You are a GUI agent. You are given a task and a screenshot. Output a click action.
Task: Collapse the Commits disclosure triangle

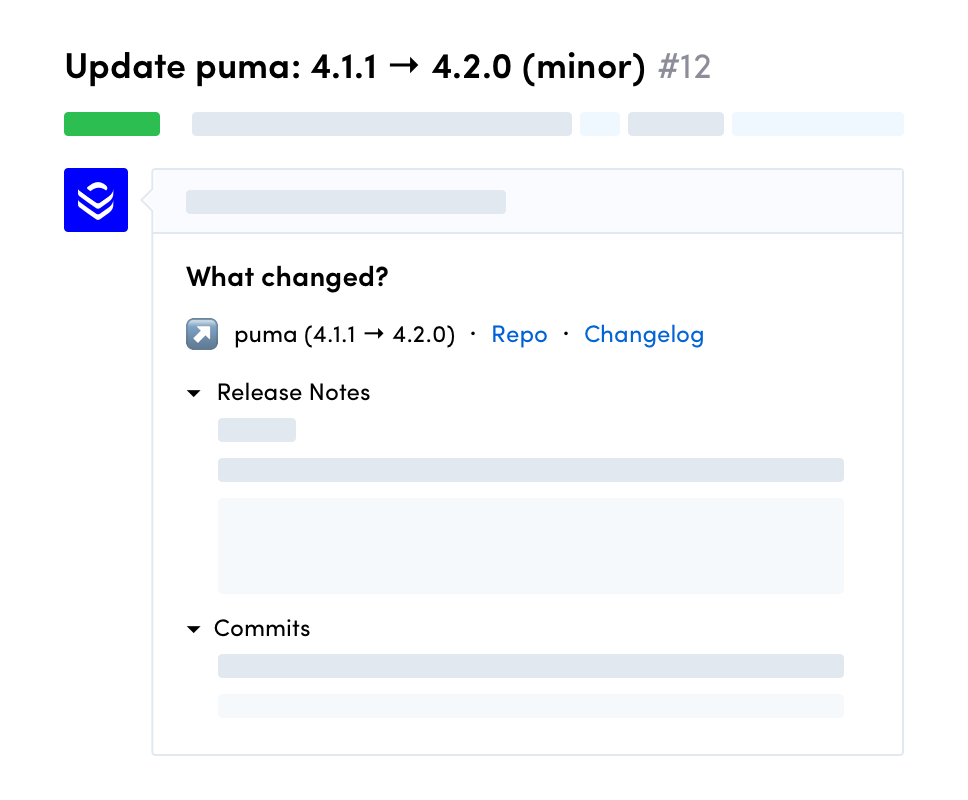[x=194, y=629]
